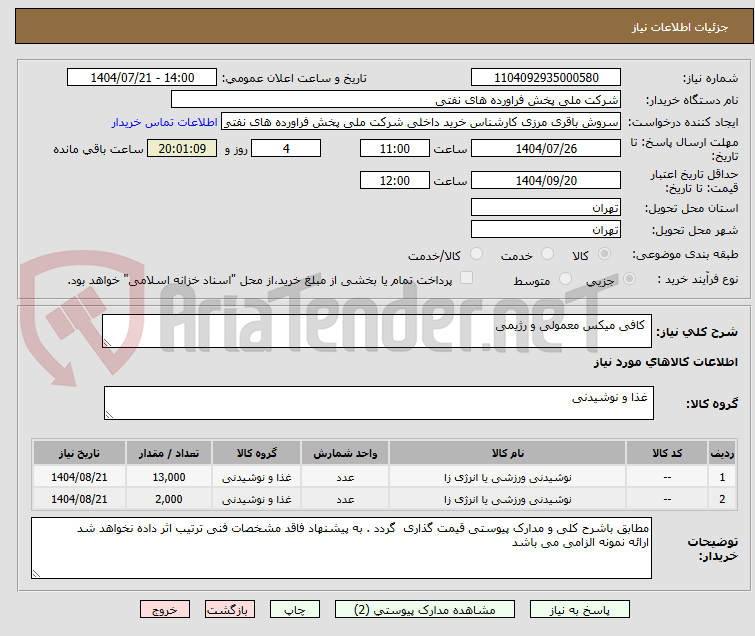Image resolution: width=755 pixels, height=636 pixels.
Task: Click the row number 2 cell
Action: coord(722,499)
